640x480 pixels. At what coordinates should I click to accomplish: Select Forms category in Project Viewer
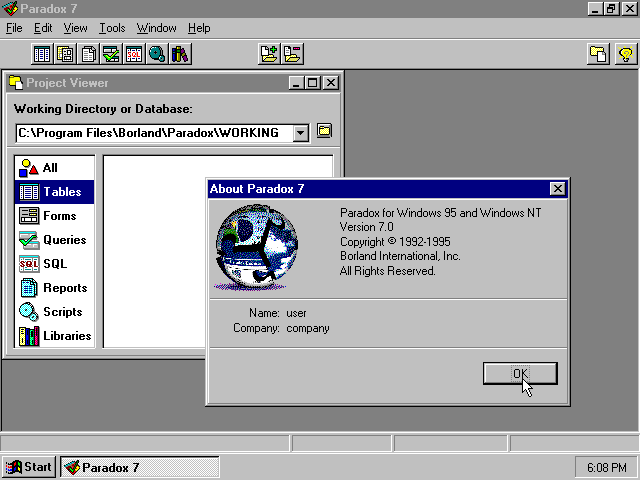tap(54, 216)
